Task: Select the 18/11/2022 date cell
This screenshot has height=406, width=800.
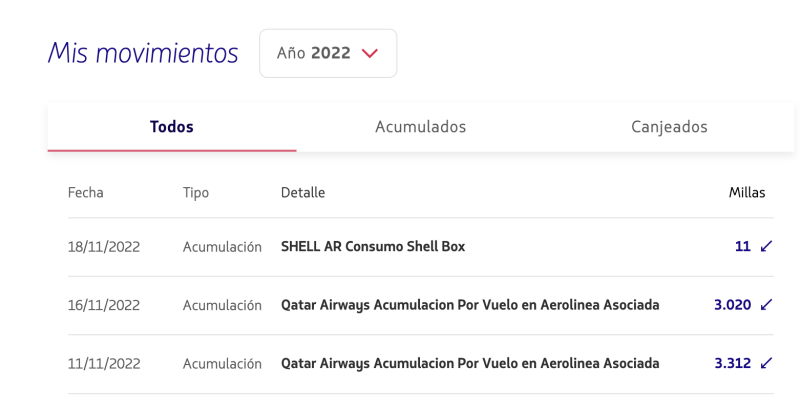Action: point(104,247)
